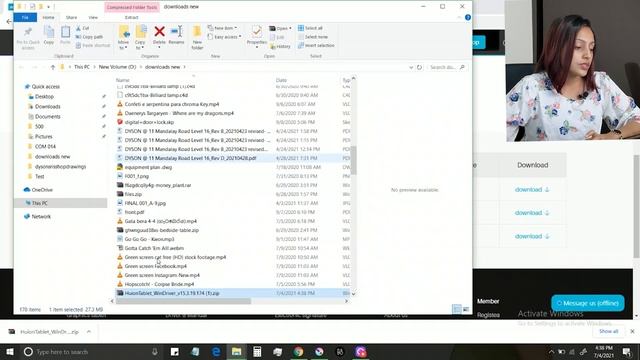The height and width of the screenshot is (360, 640).
Task: Show file History
Action: pyautogui.click(x=280, y=47)
